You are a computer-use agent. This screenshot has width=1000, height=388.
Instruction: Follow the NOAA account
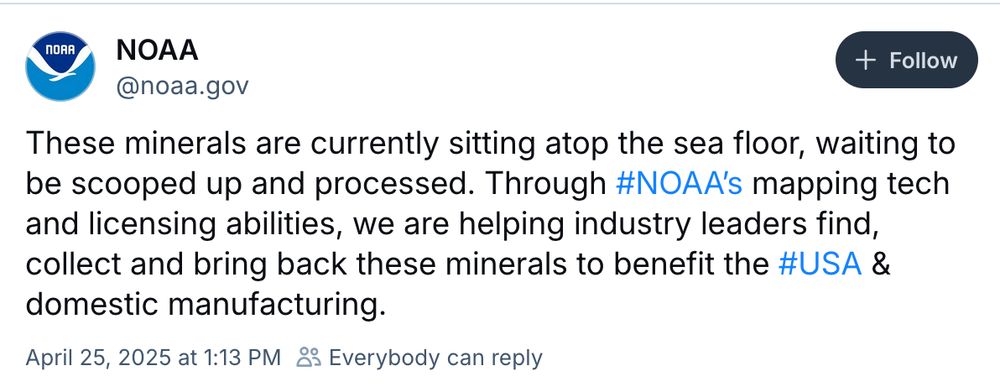[906, 60]
